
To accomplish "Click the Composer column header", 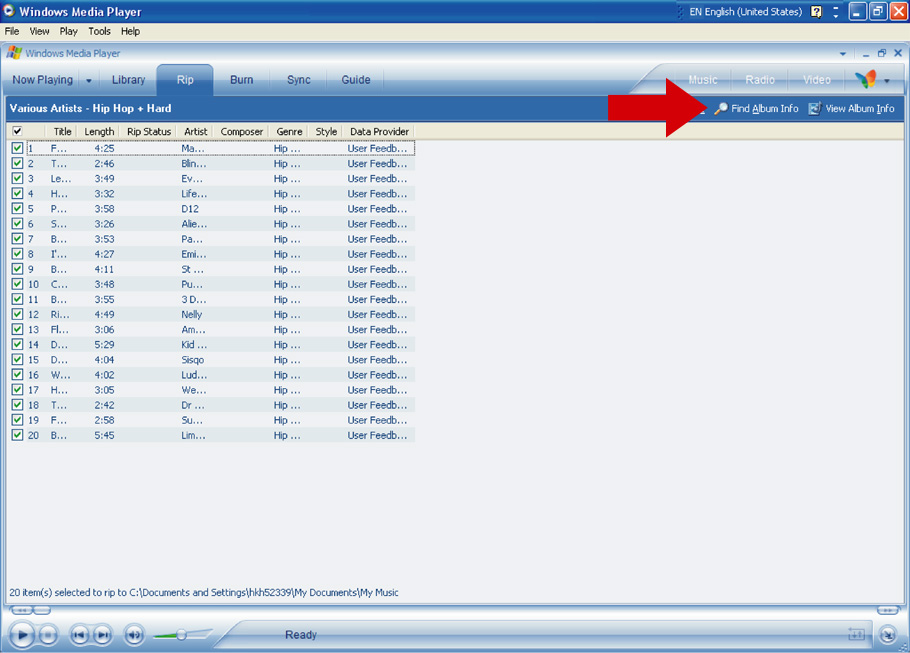I will coord(241,132).
